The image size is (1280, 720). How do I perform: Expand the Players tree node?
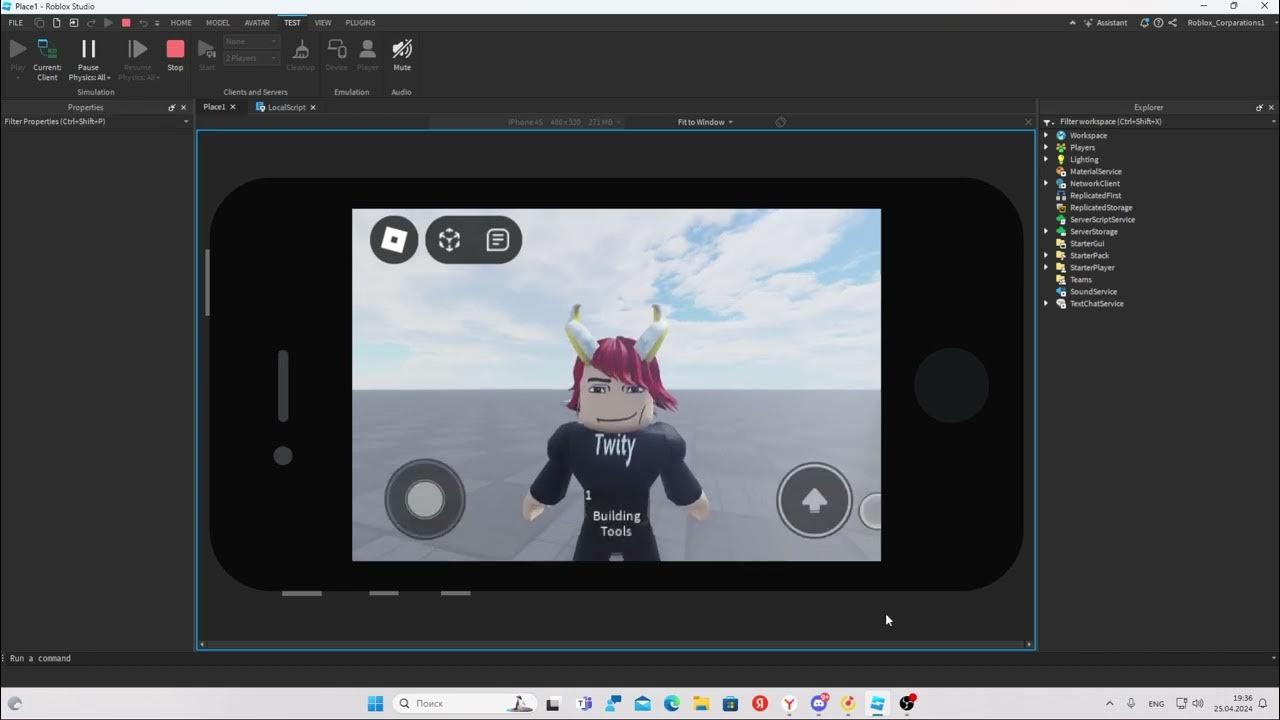(1046, 147)
